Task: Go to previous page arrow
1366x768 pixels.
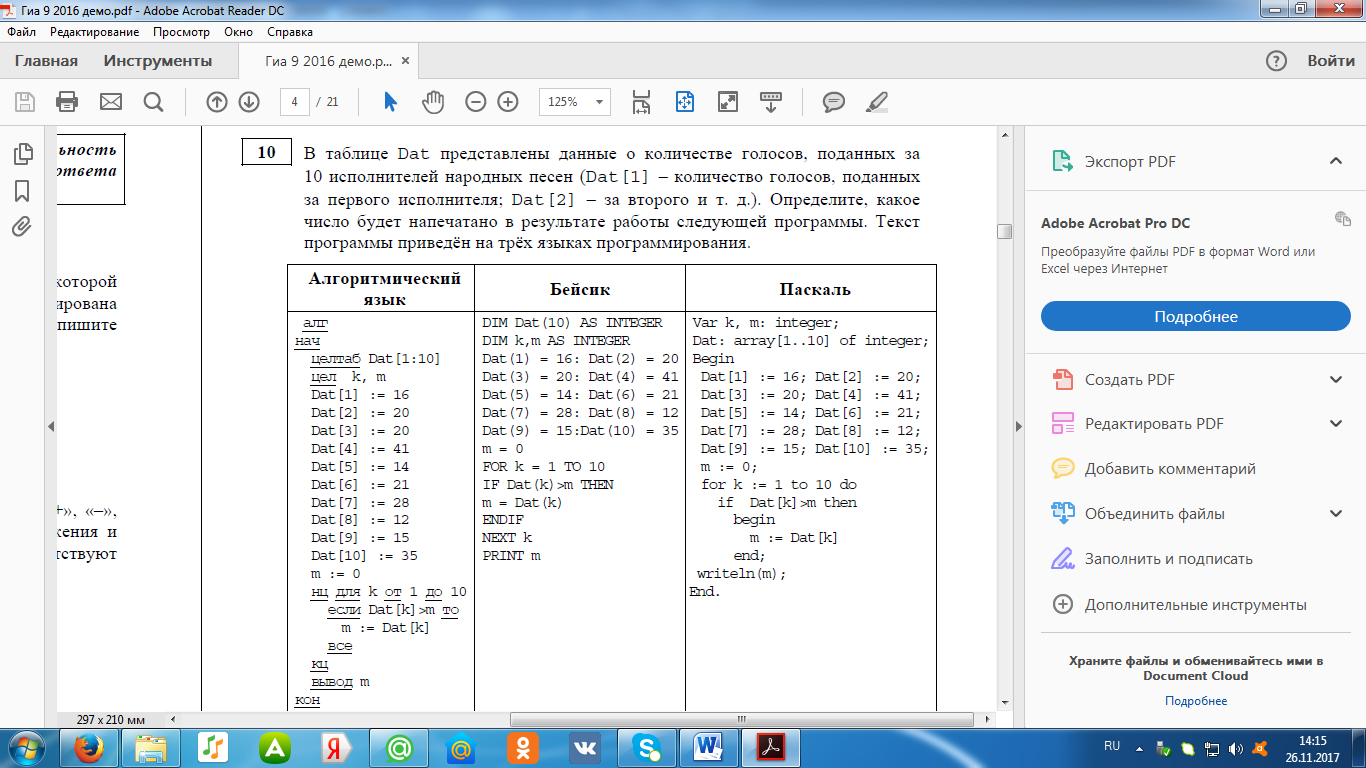Action: [217, 102]
